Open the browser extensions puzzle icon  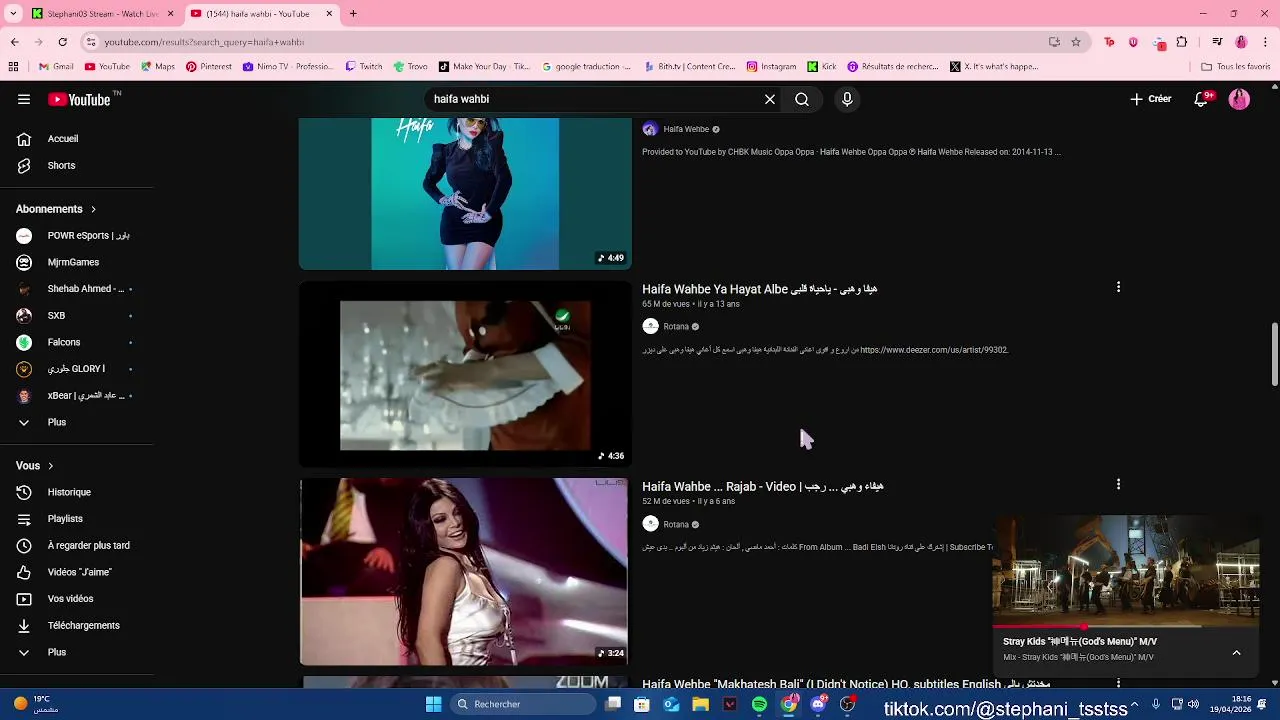click(1182, 42)
